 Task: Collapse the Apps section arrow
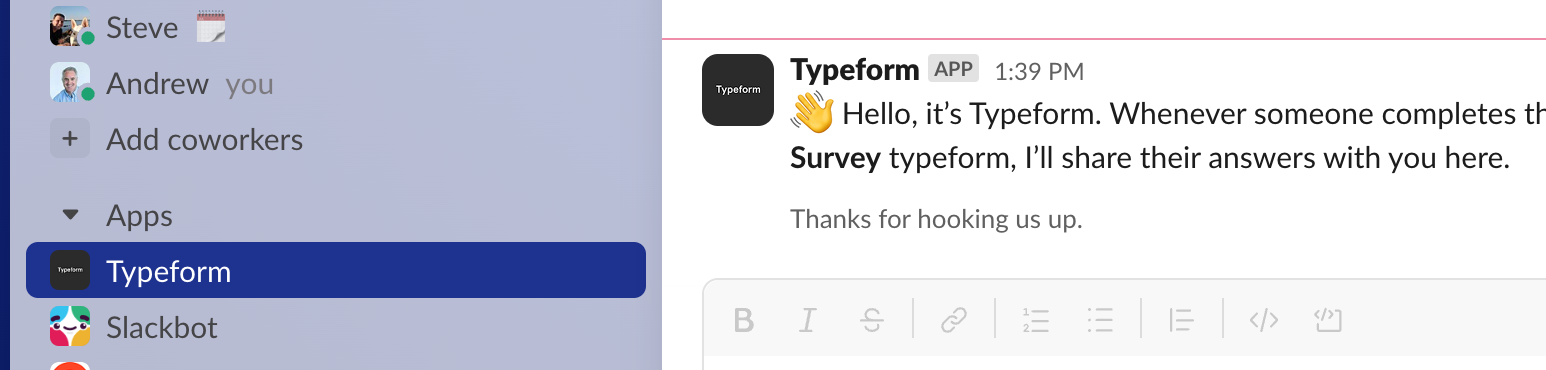(x=70, y=216)
